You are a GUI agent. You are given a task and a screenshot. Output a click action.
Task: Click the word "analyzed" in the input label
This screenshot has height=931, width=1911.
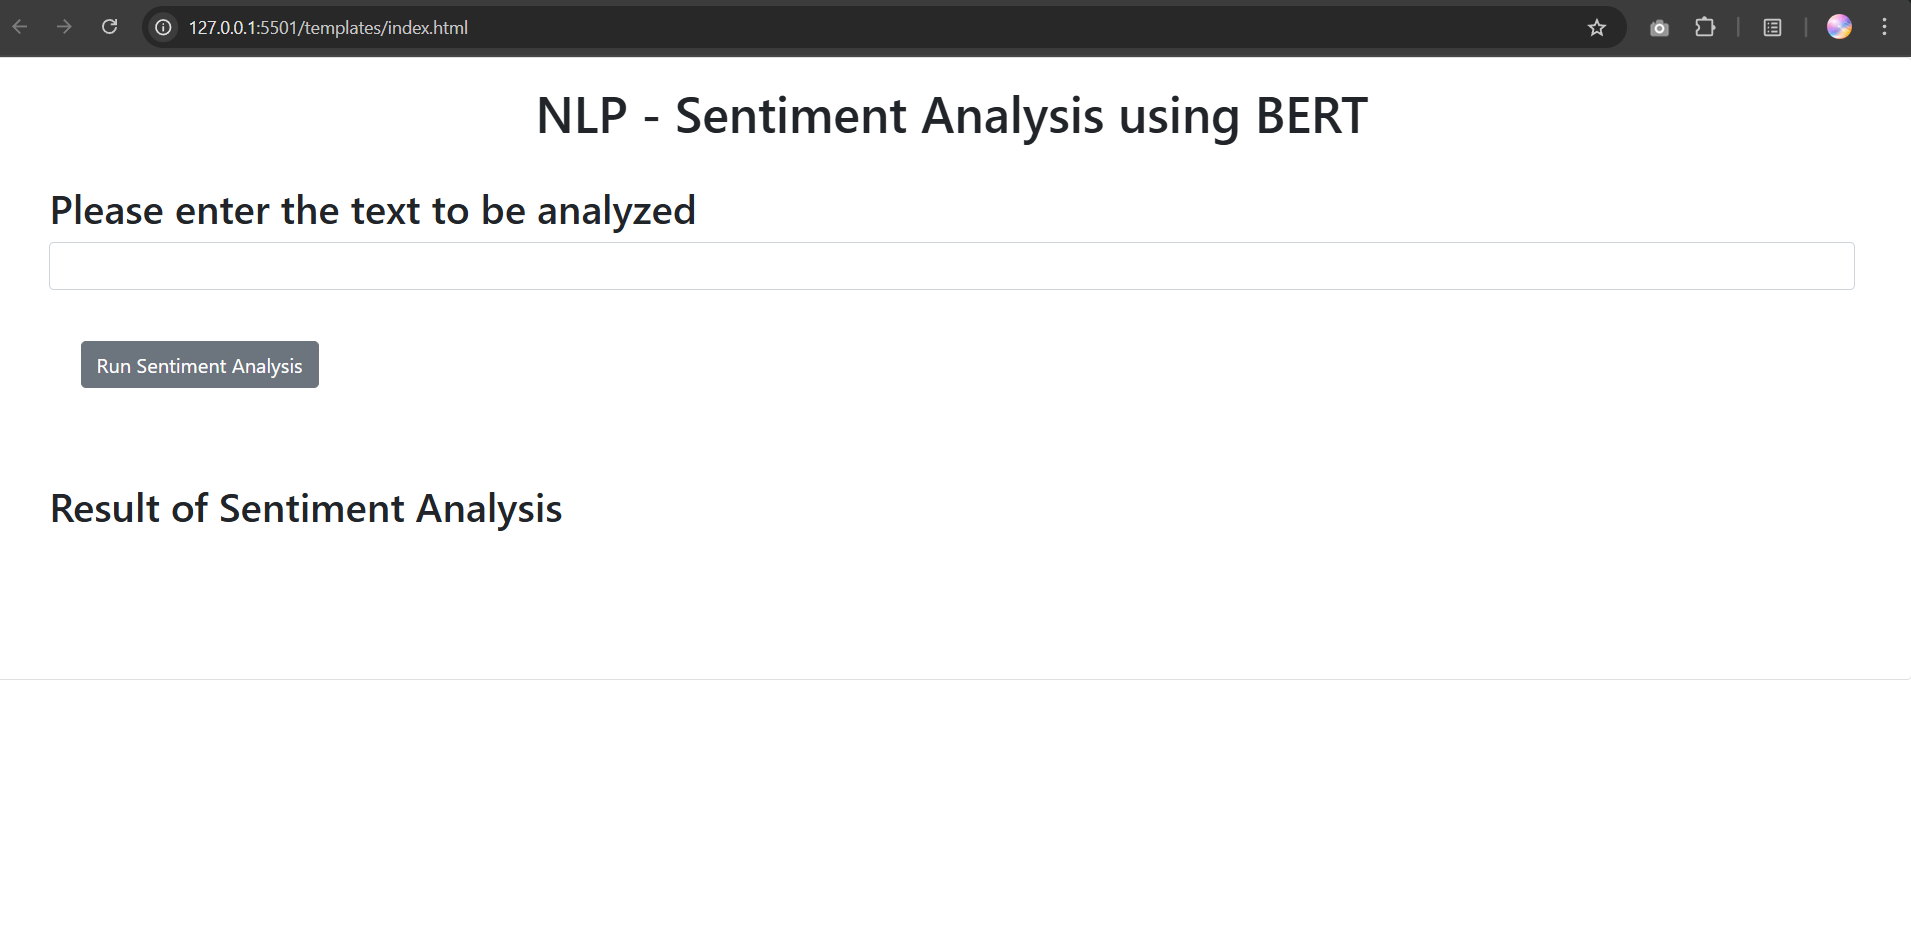616,211
